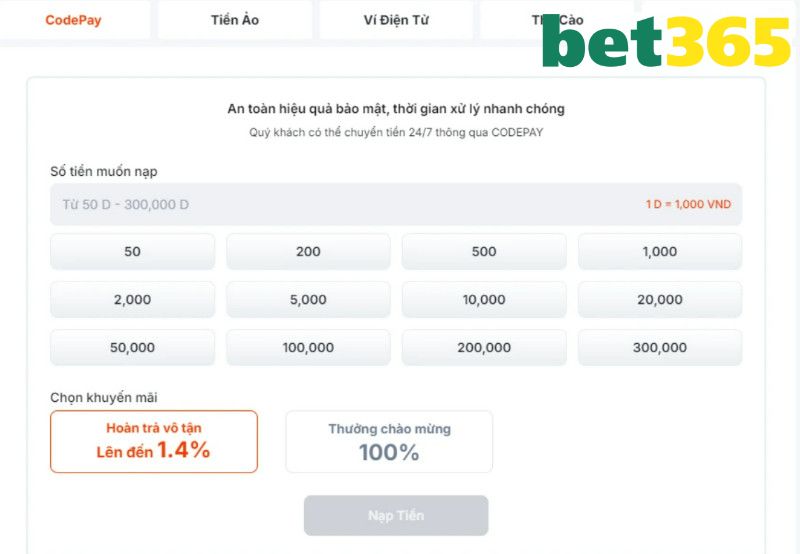Pick the 5,000 deposit amount
This screenshot has height=554, width=800.
coord(308,300)
